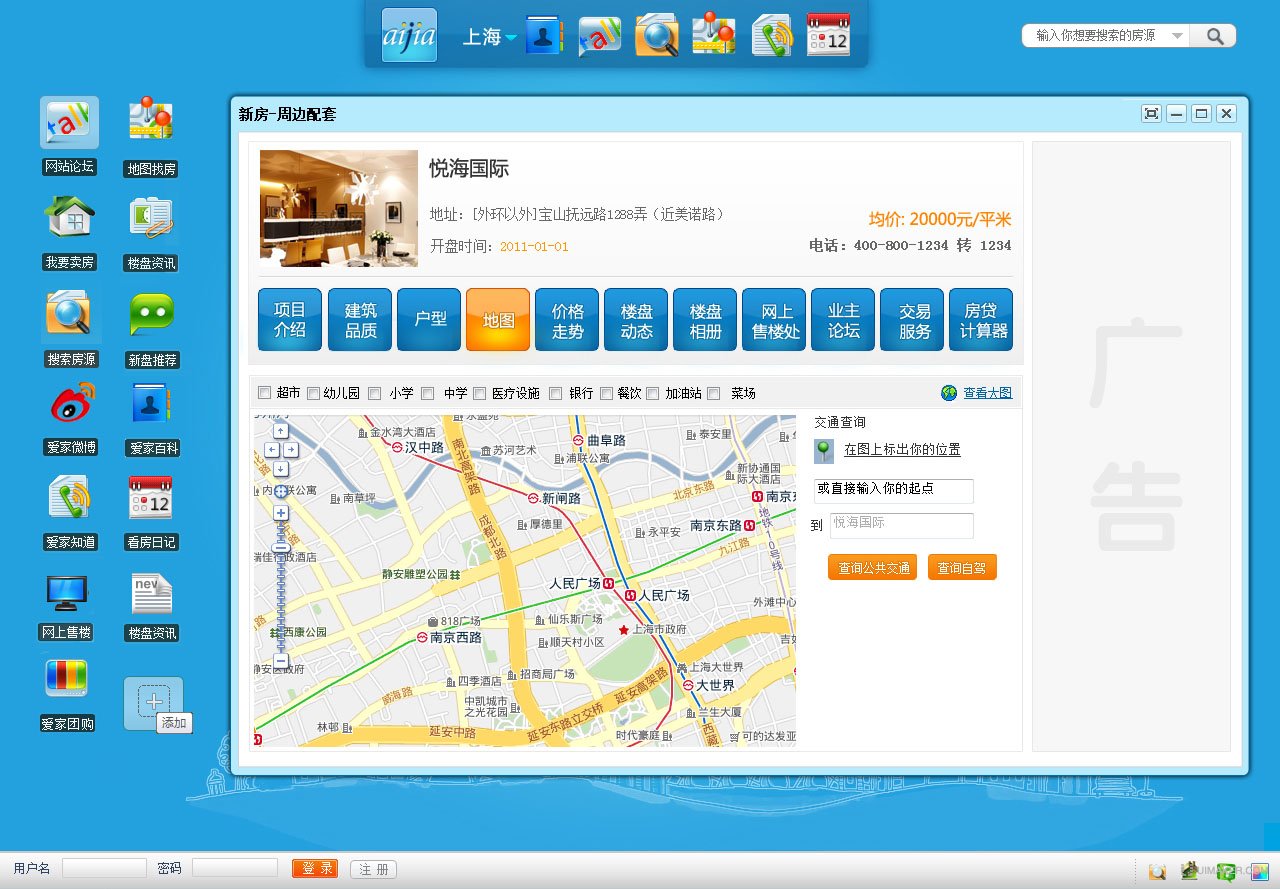Screen dimensions: 1280x889
Task: Tick the 超市 checkbox
Action: pos(265,393)
